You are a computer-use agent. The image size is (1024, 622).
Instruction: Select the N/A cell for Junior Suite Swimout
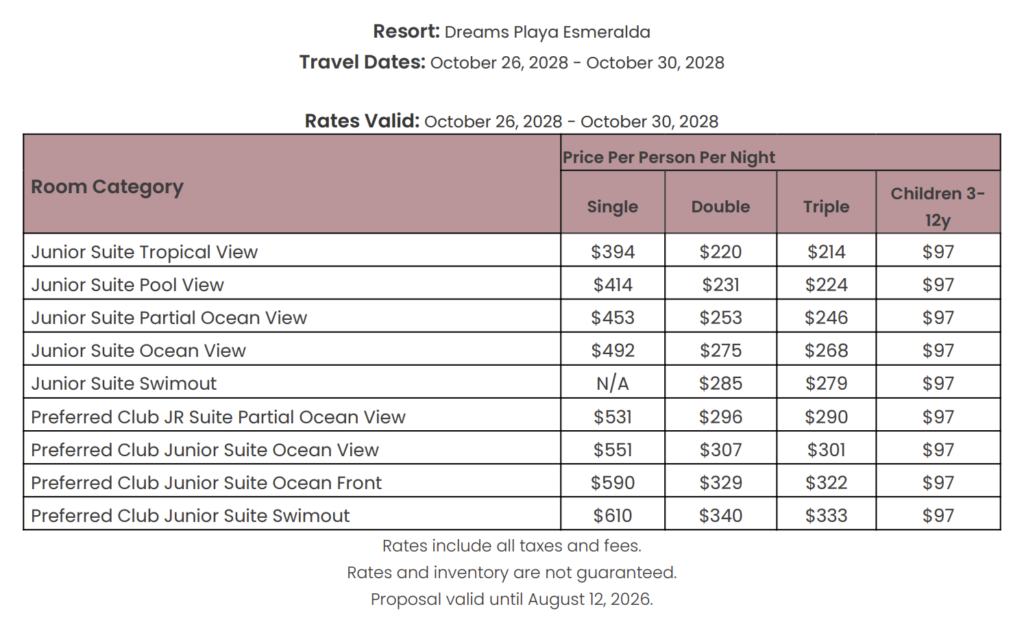pyautogui.click(x=612, y=384)
